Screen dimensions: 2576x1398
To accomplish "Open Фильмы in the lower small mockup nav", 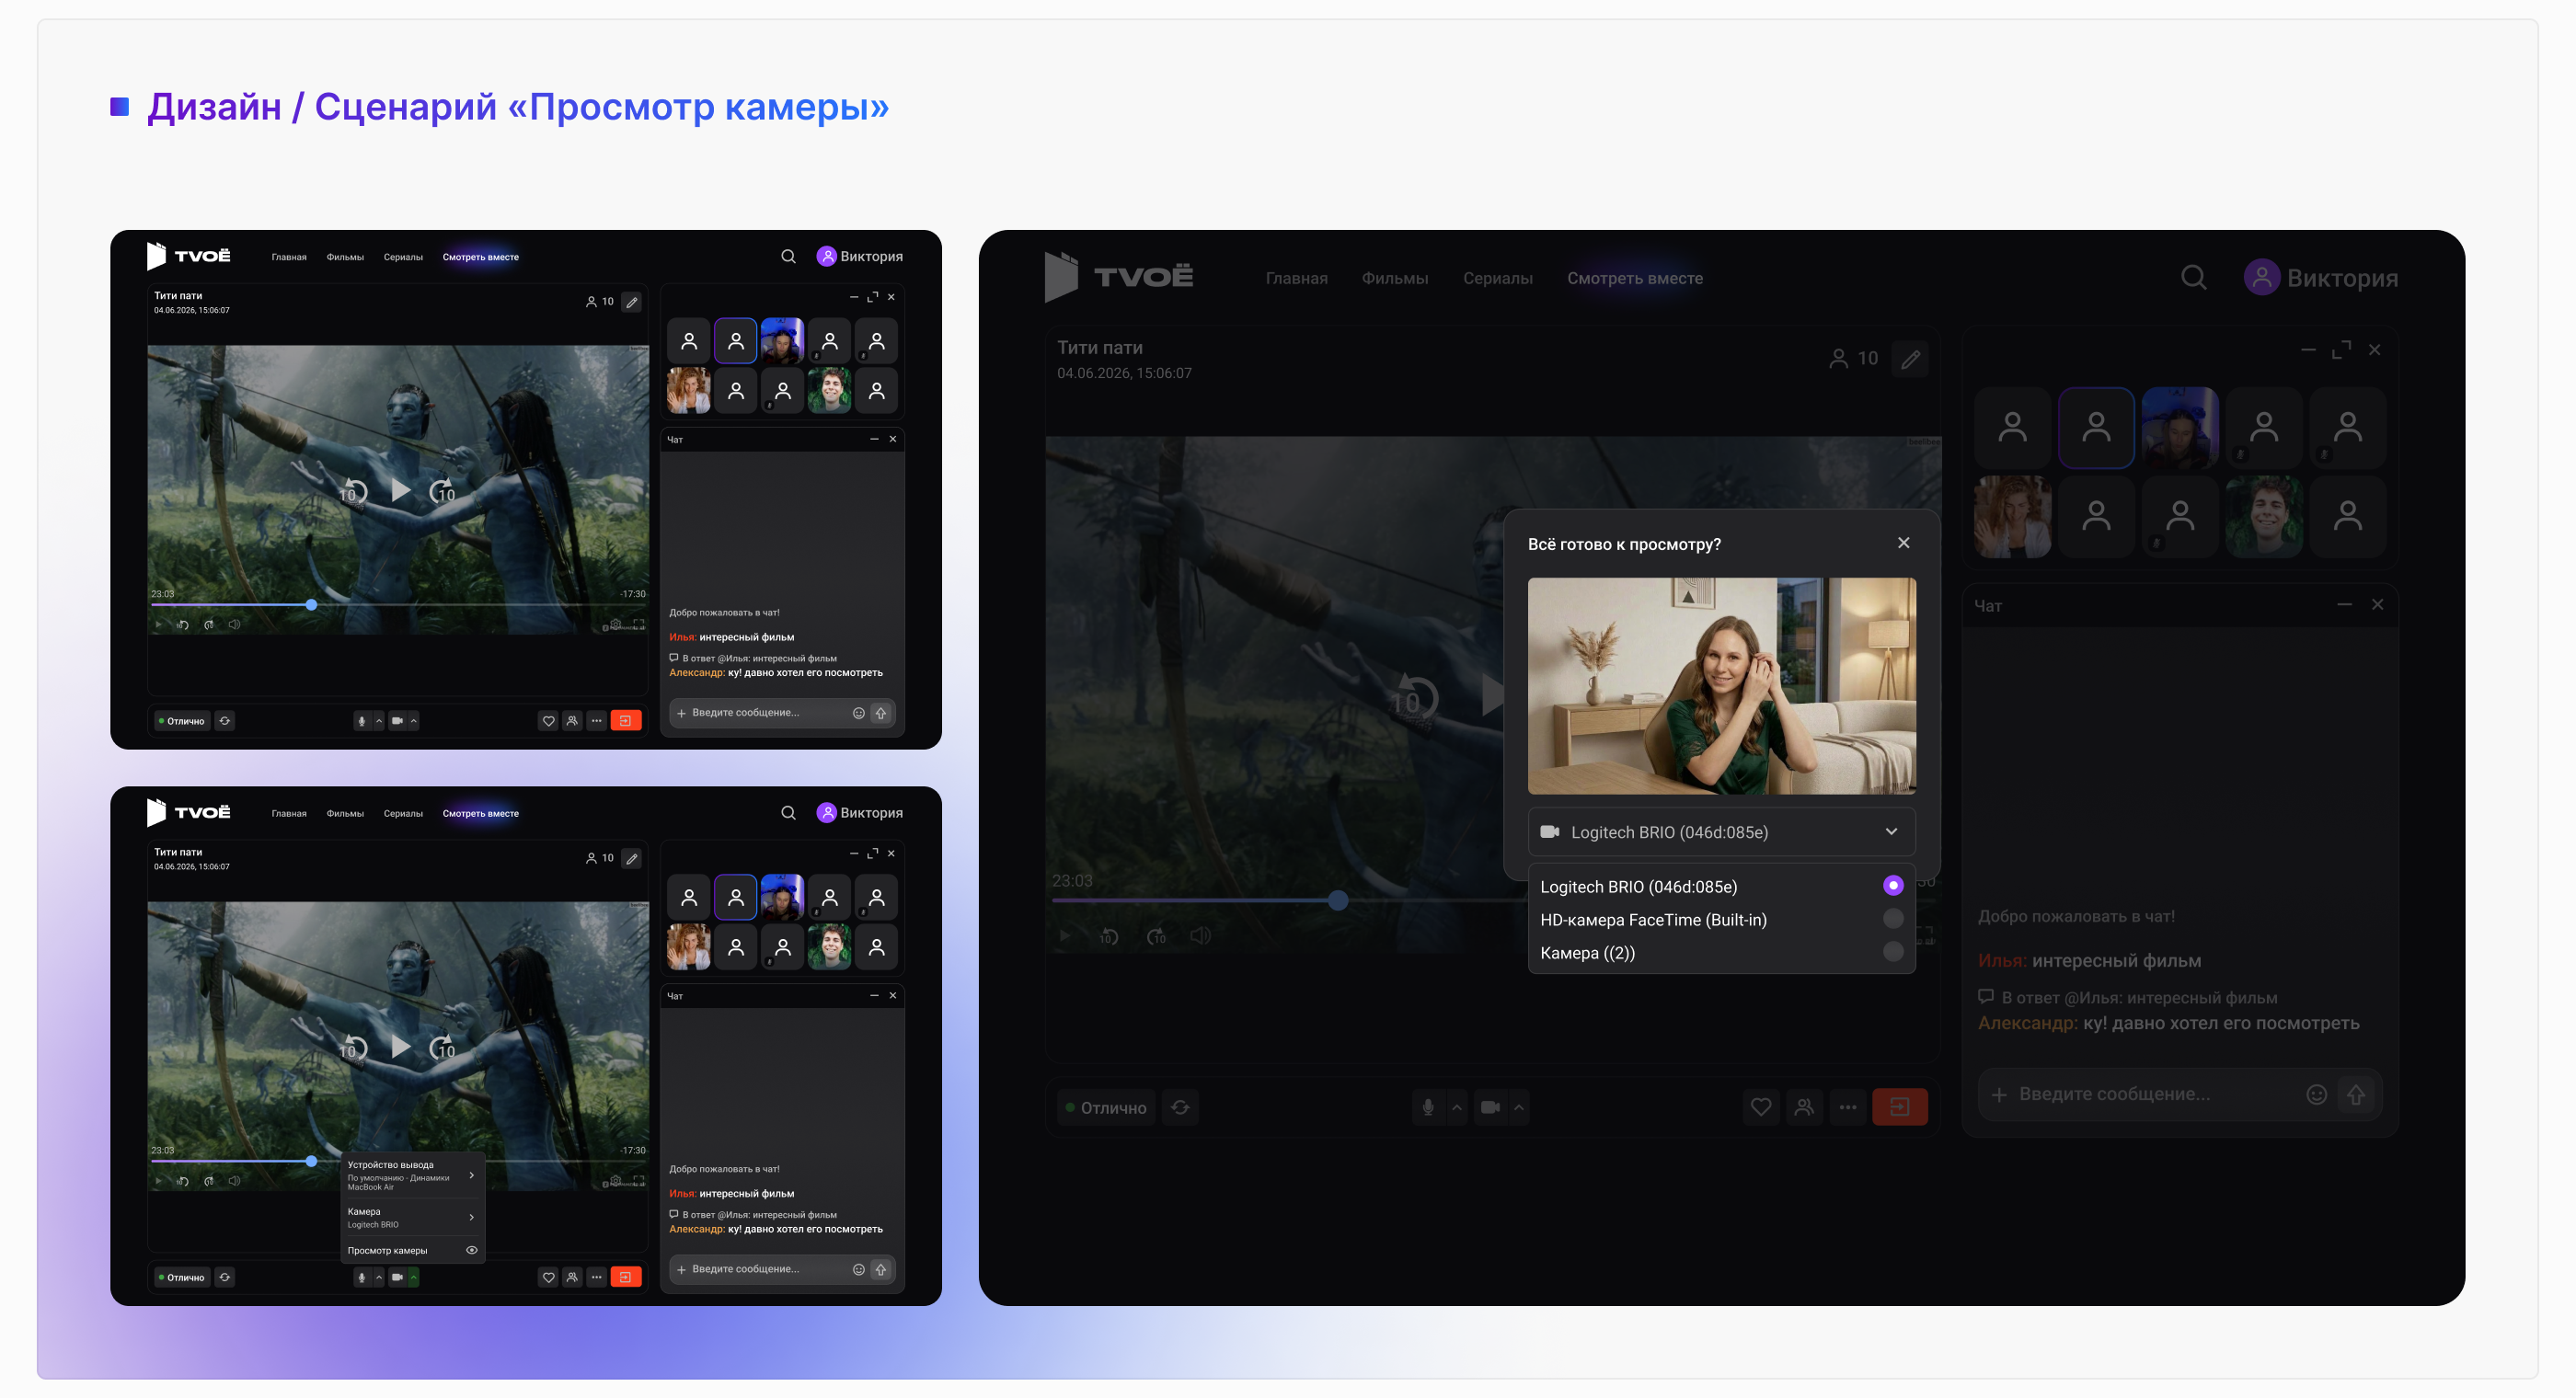I will [x=345, y=814].
